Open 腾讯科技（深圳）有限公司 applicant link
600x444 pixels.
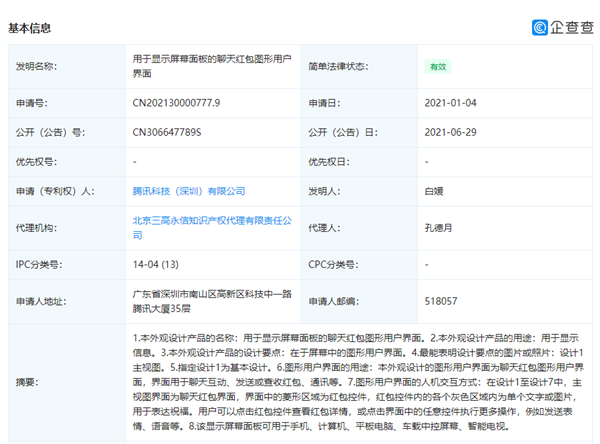tap(189, 191)
